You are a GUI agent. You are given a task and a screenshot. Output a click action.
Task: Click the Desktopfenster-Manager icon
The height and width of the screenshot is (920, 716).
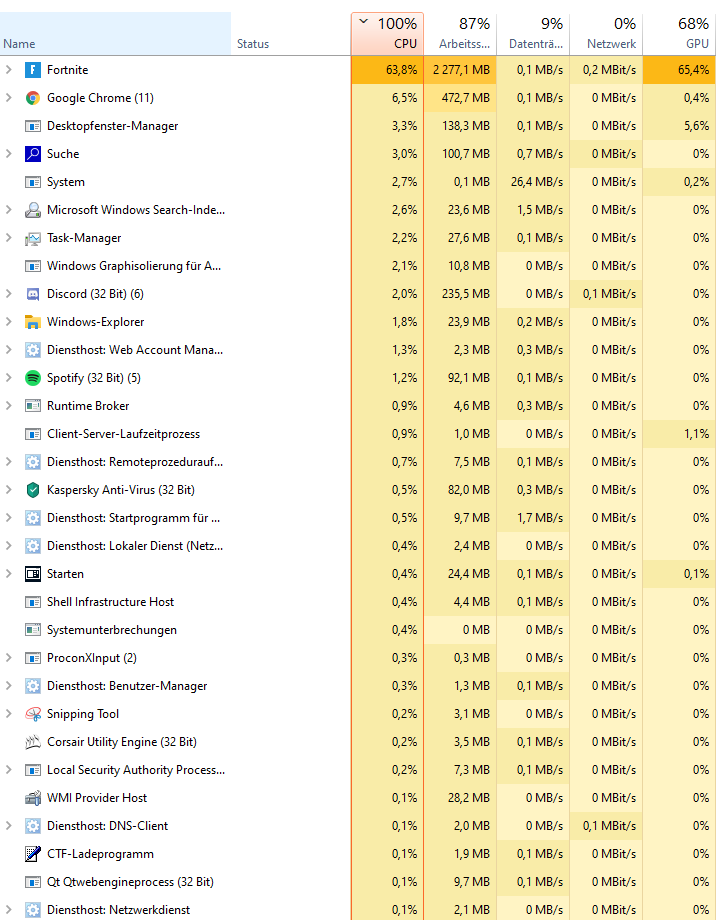33,126
